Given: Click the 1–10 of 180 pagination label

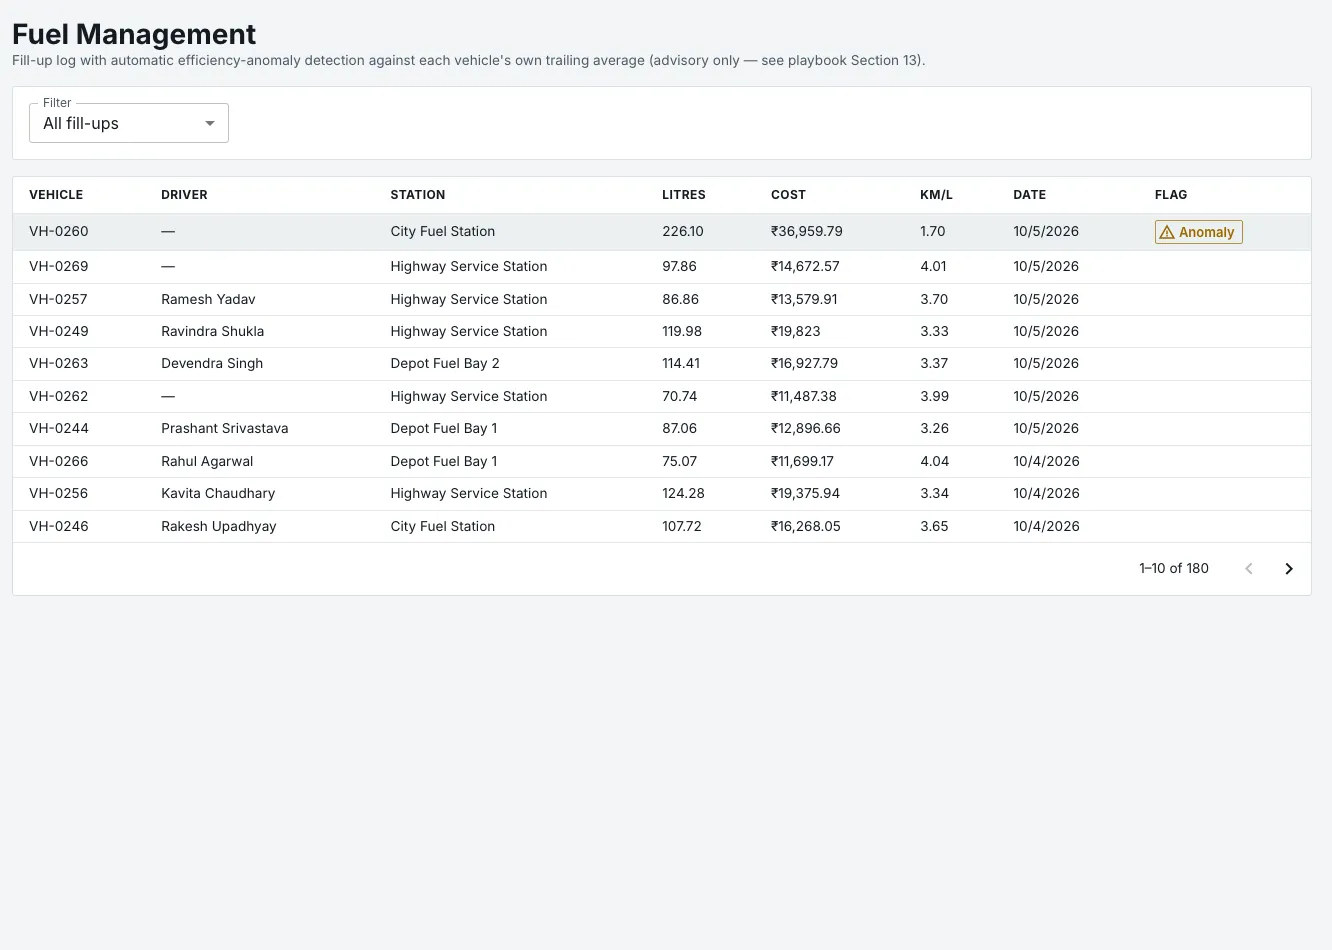Looking at the screenshot, I should pos(1174,568).
